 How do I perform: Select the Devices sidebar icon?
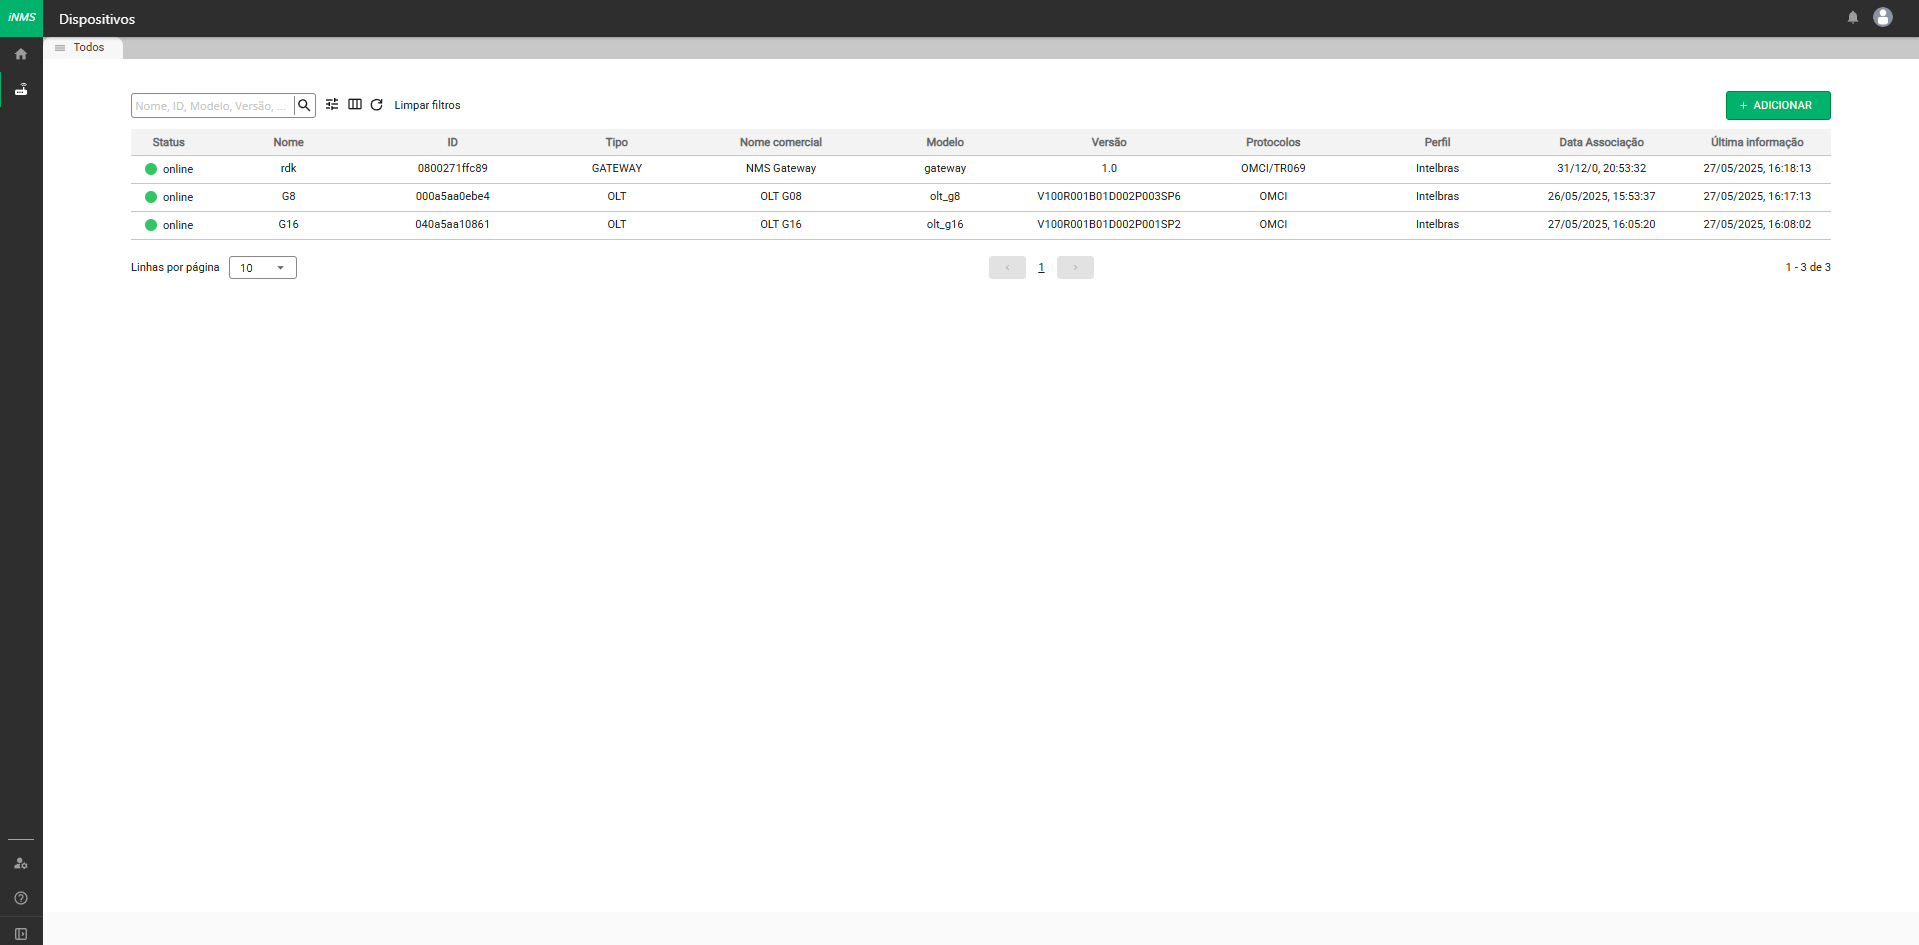tap(21, 89)
